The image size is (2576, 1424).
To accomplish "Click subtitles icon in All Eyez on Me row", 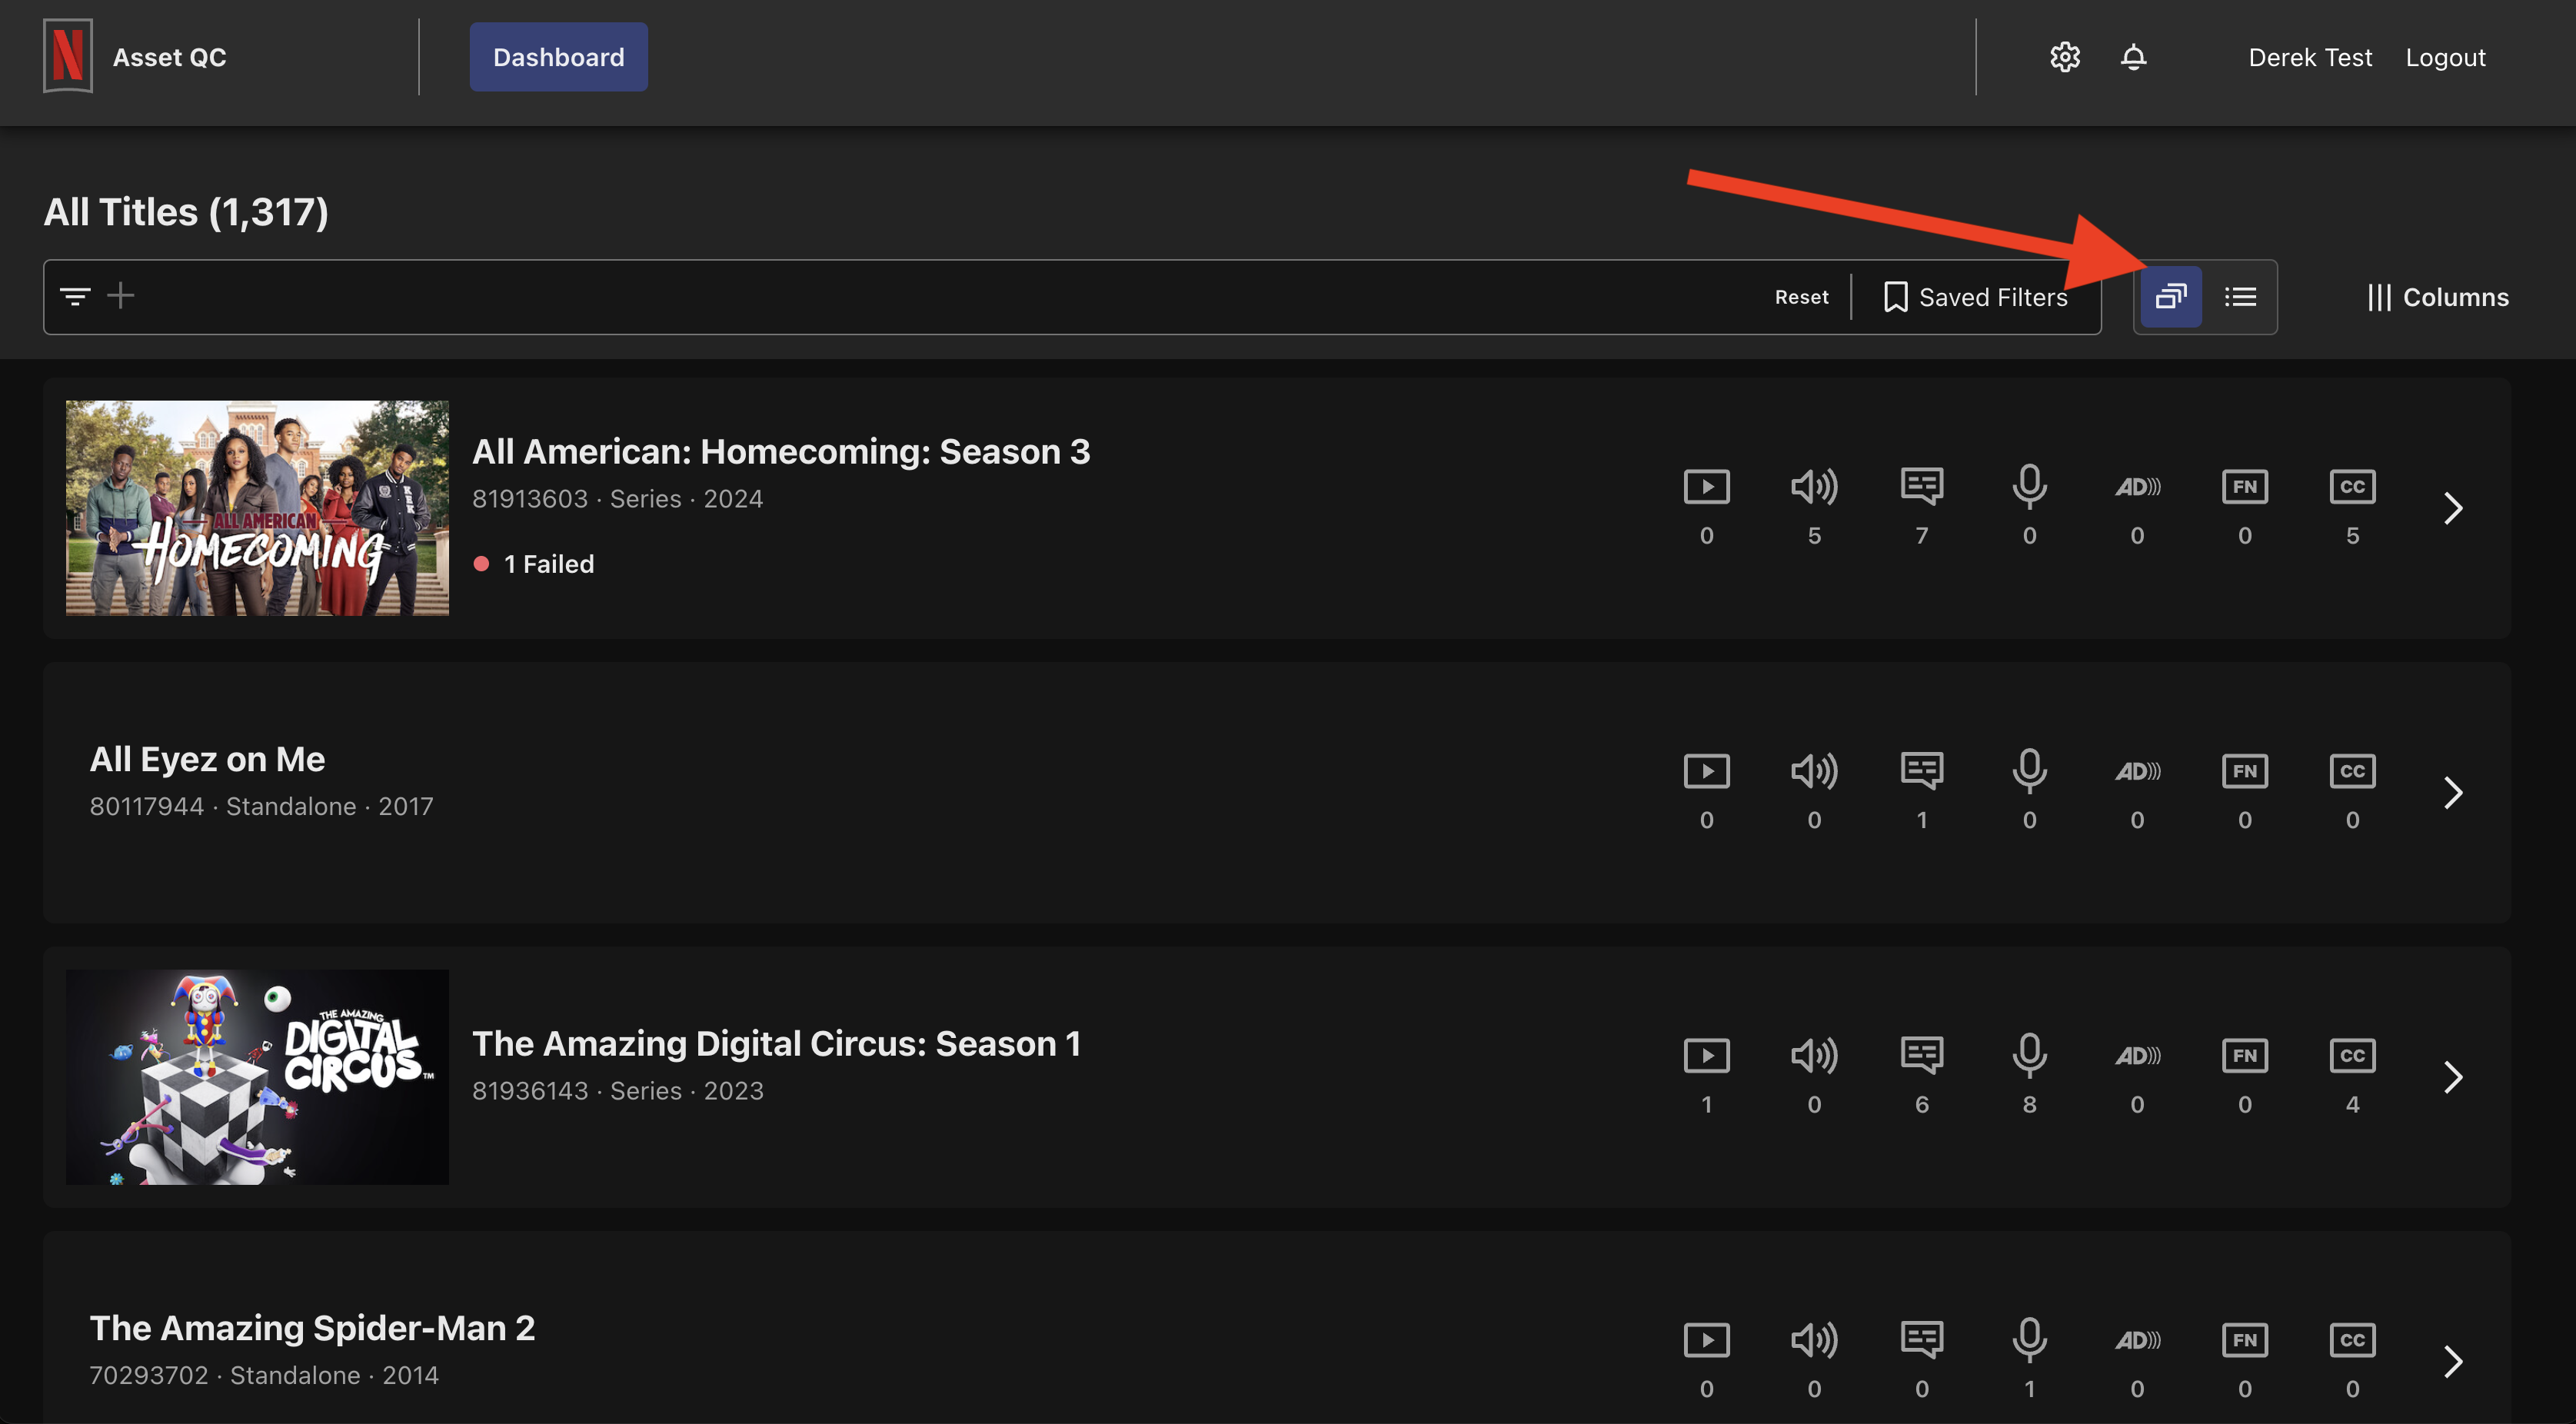I will (1921, 771).
